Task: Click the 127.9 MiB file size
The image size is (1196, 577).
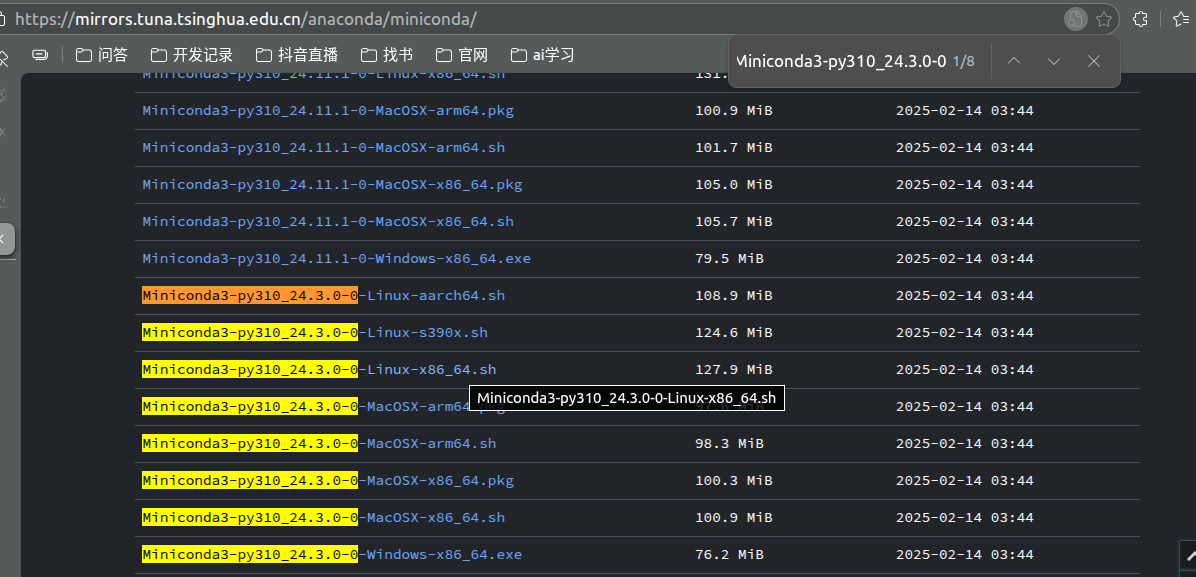Action: (734, 369)
